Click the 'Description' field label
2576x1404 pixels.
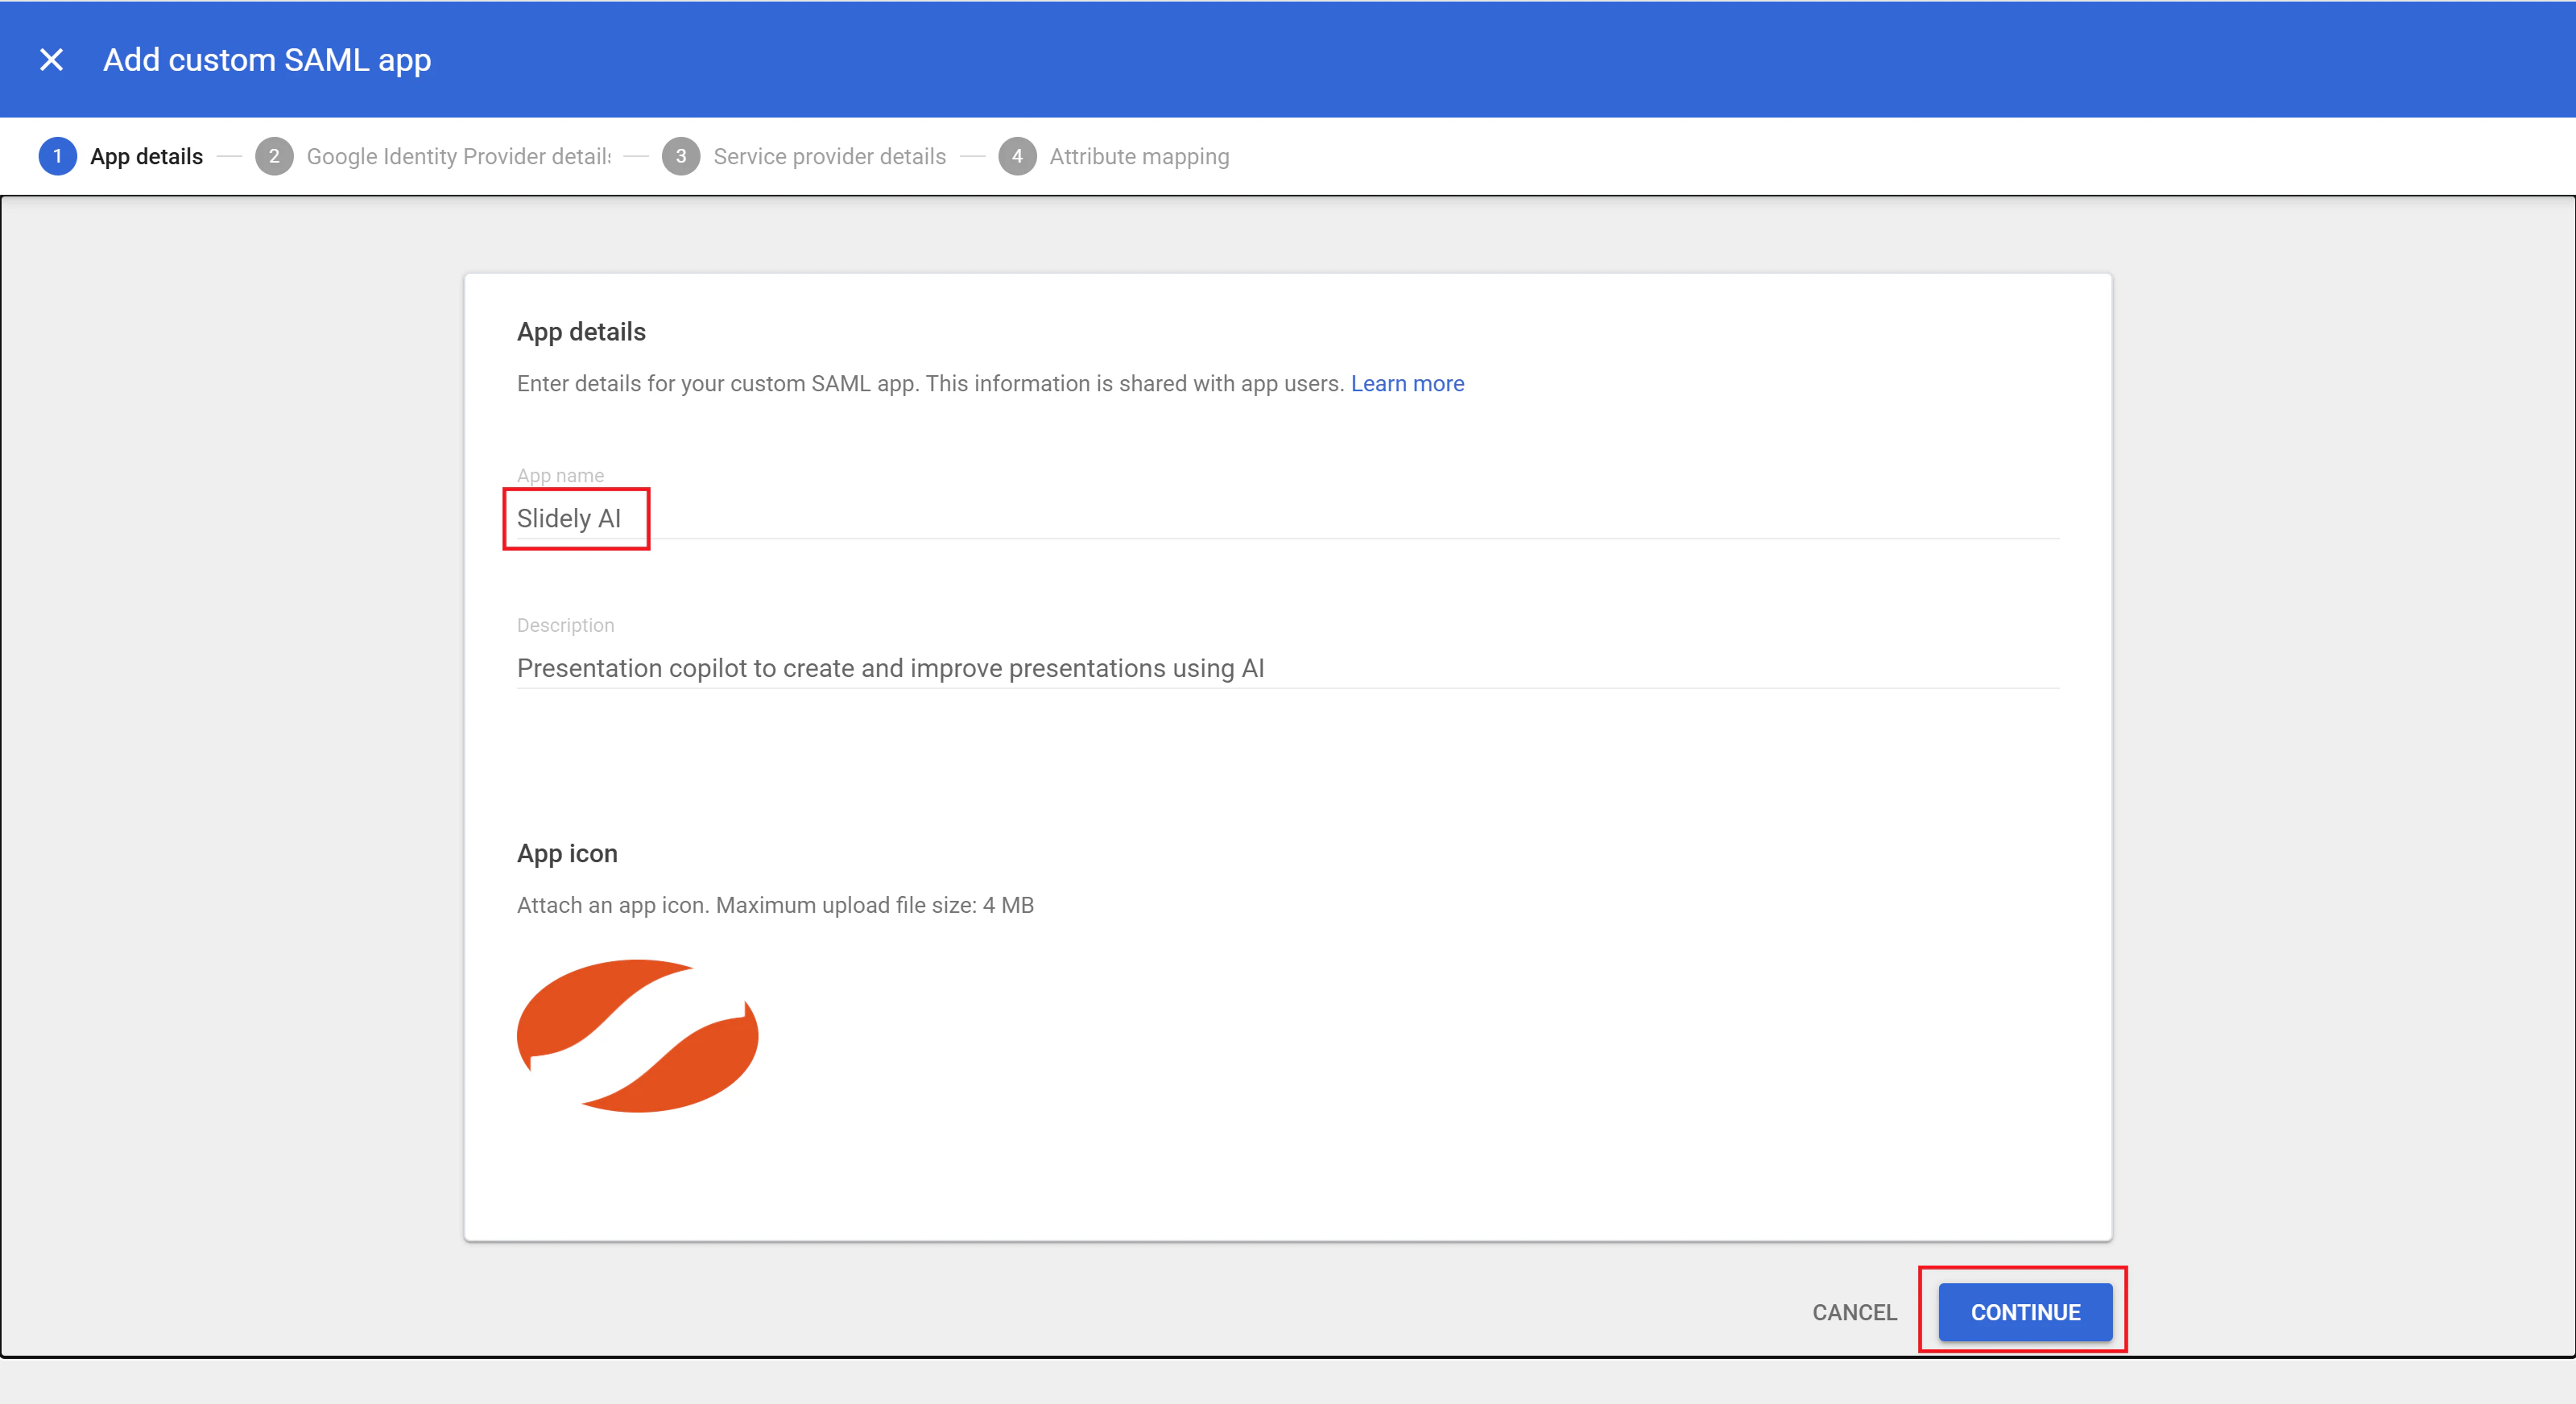coord(565,625)
